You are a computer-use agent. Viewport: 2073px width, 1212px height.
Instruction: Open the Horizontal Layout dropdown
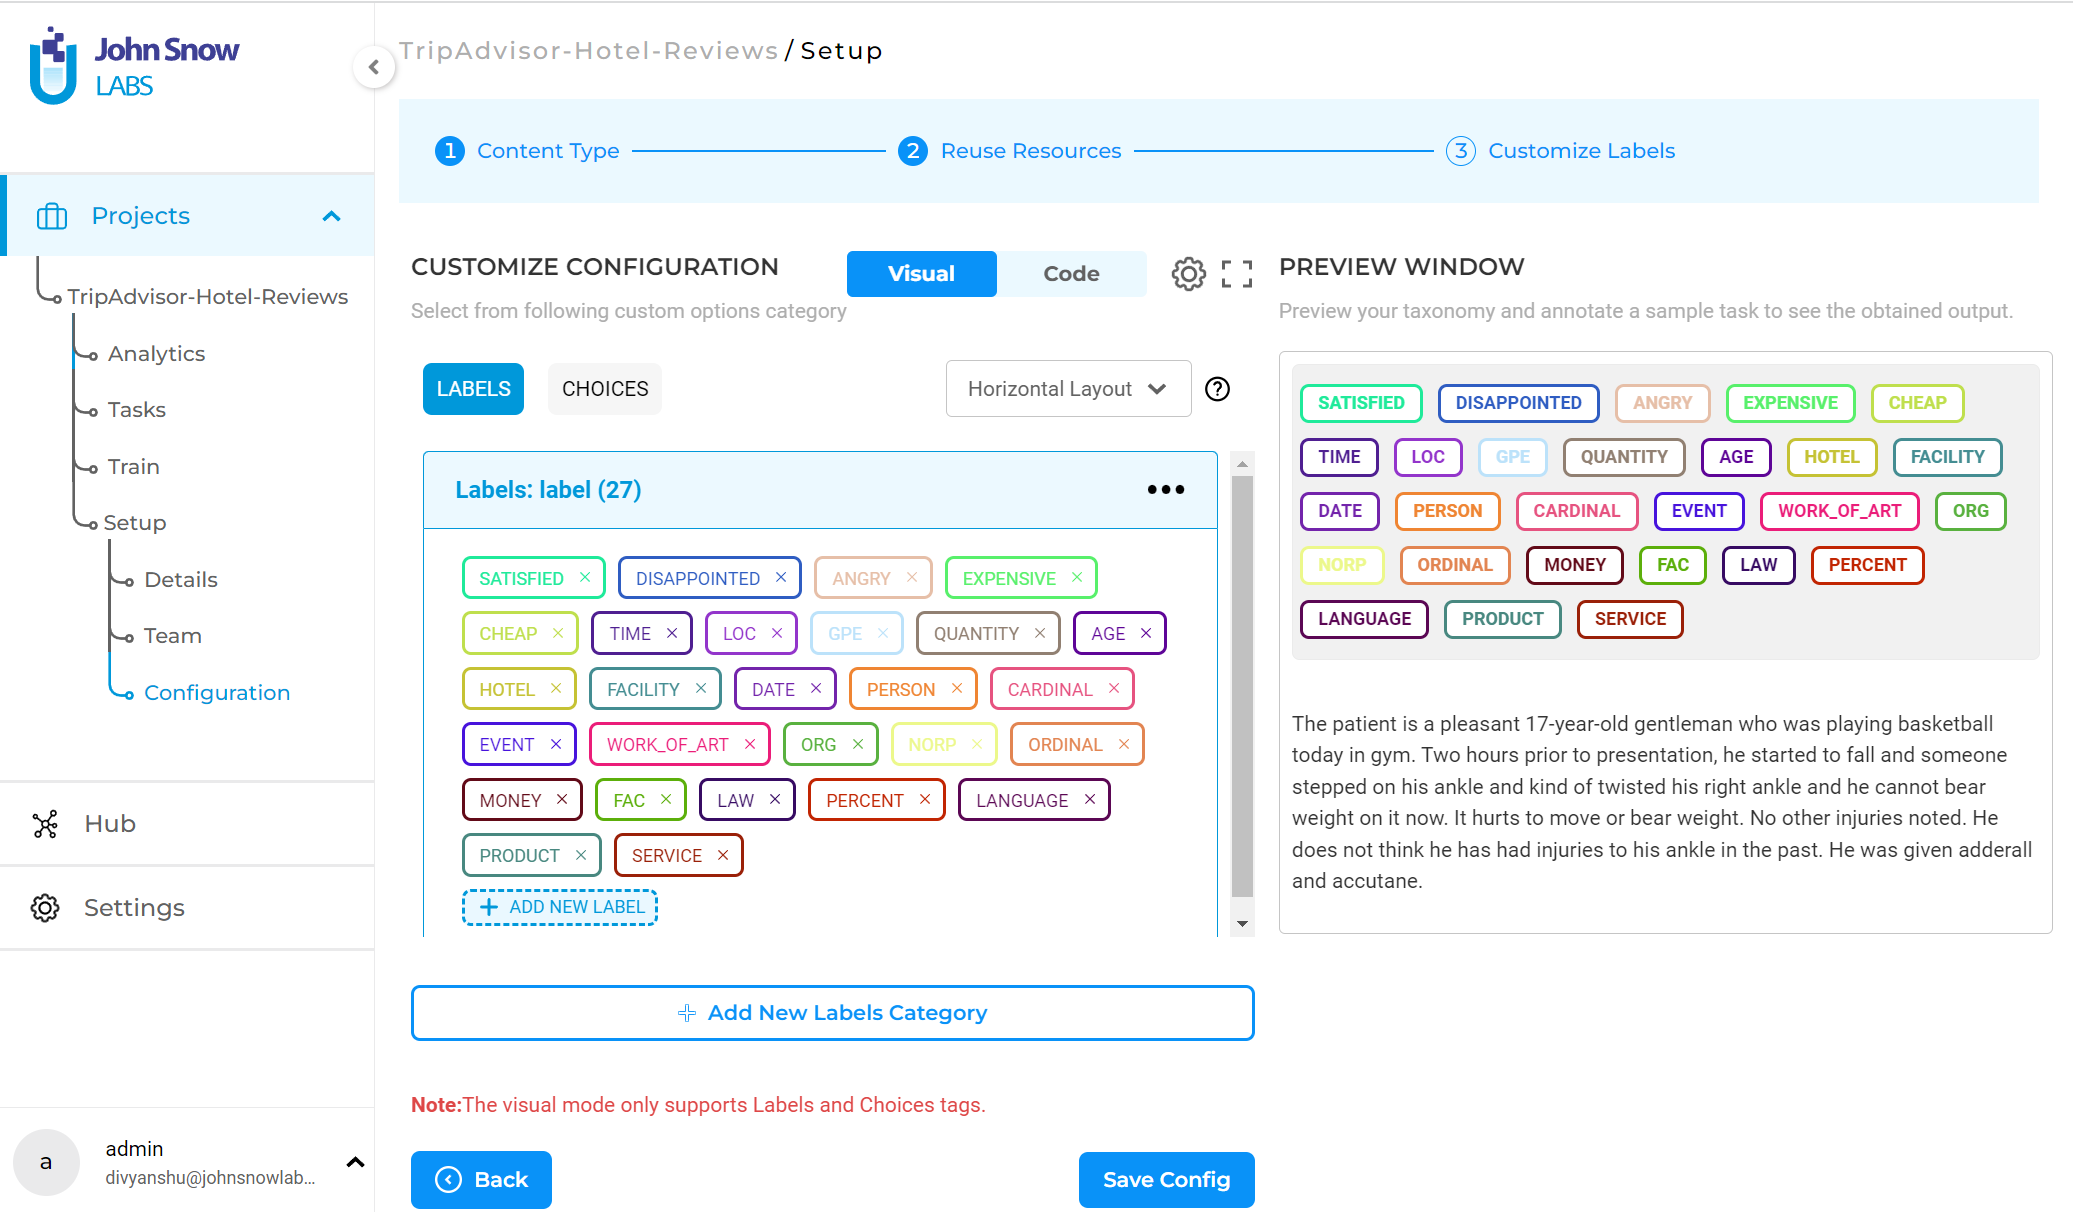(x=1068, y=389)
